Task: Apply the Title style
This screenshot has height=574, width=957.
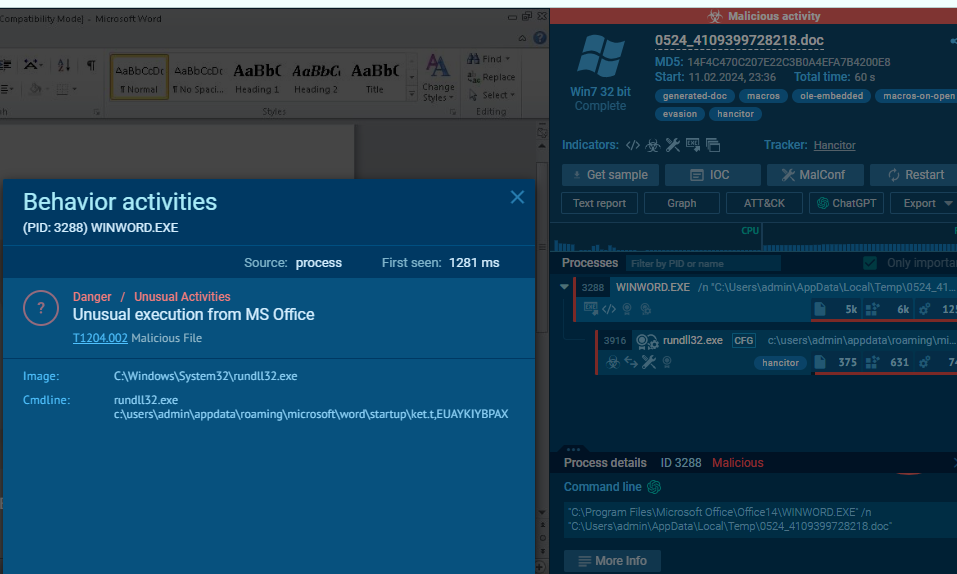Action: 374,76
